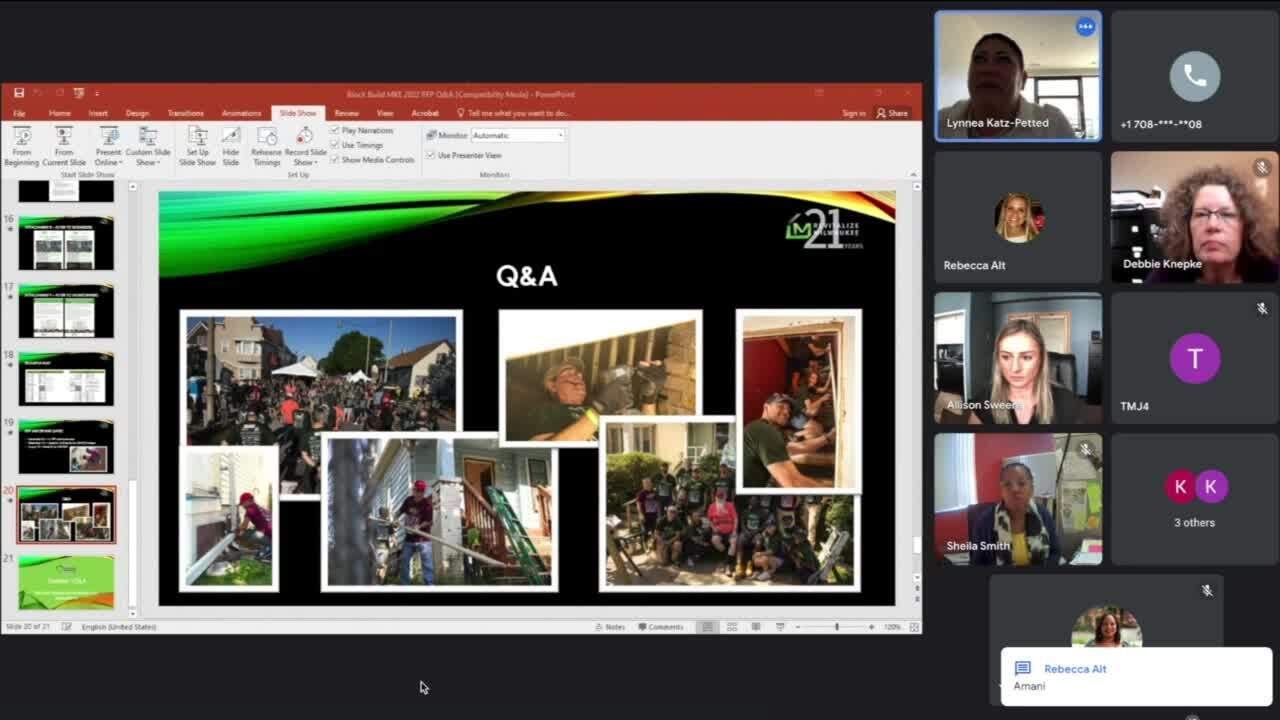This screenshot has width=1280, height=720.
Task: Expand the Custom Slide Show dropdown
Action: point(148,162)
